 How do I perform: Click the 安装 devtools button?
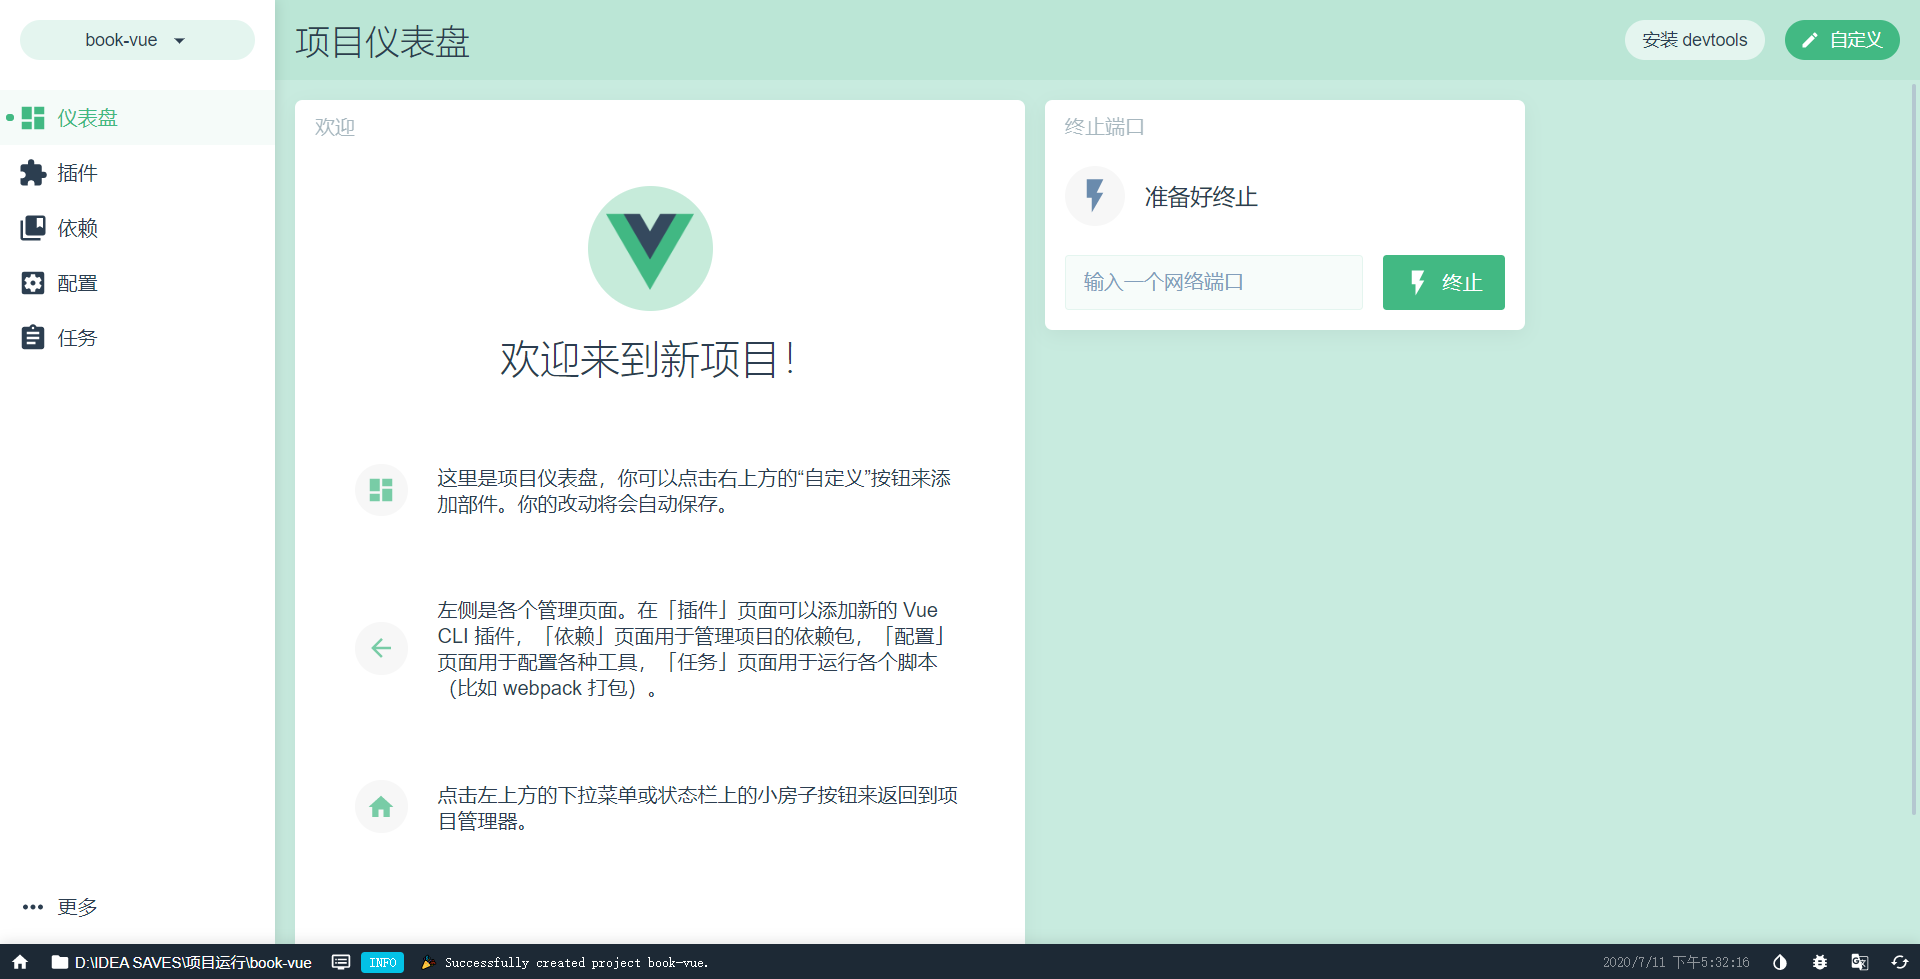point(1694,40)
